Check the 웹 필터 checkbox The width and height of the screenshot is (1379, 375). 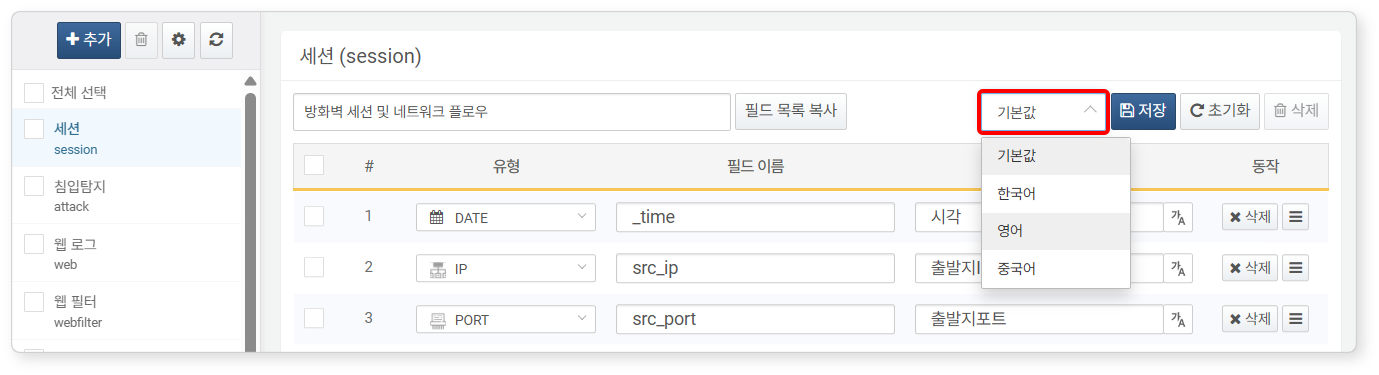(34, 301)
